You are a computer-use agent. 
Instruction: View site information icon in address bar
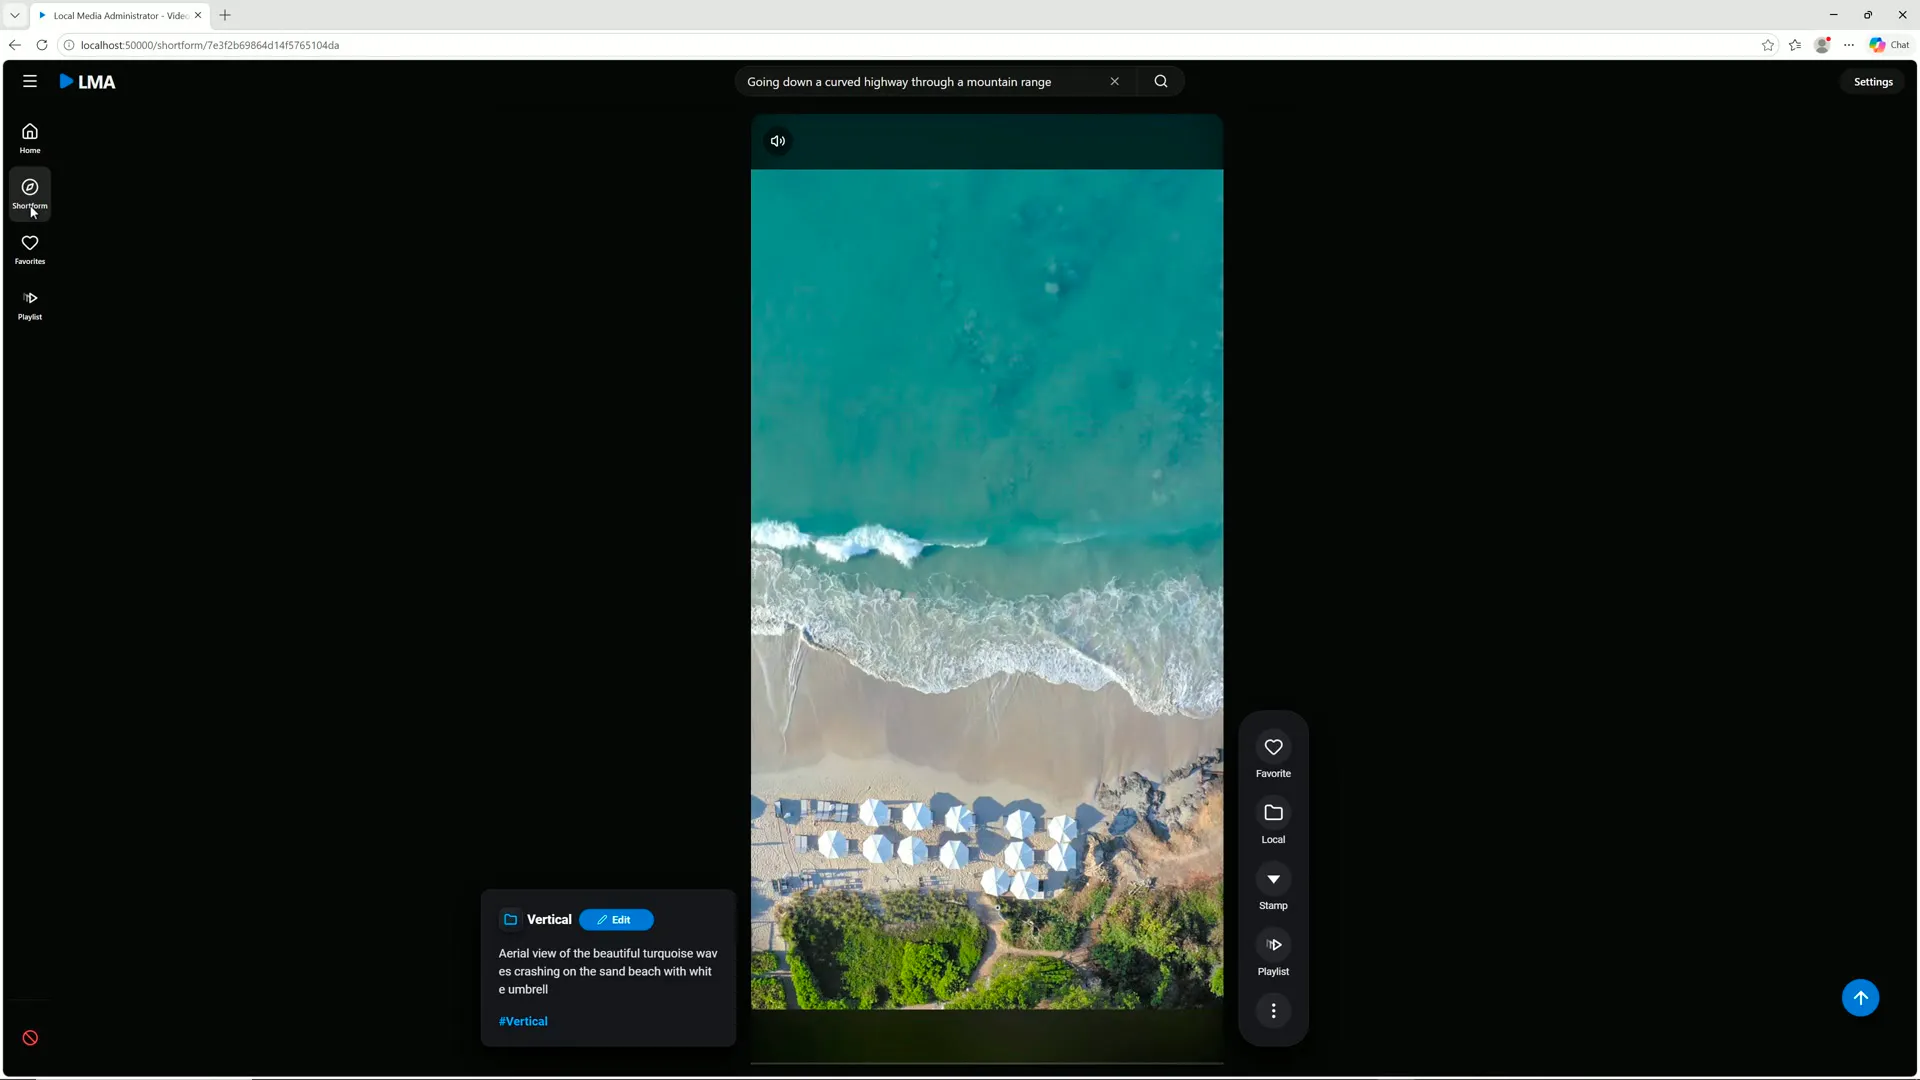tap(69, 45)
